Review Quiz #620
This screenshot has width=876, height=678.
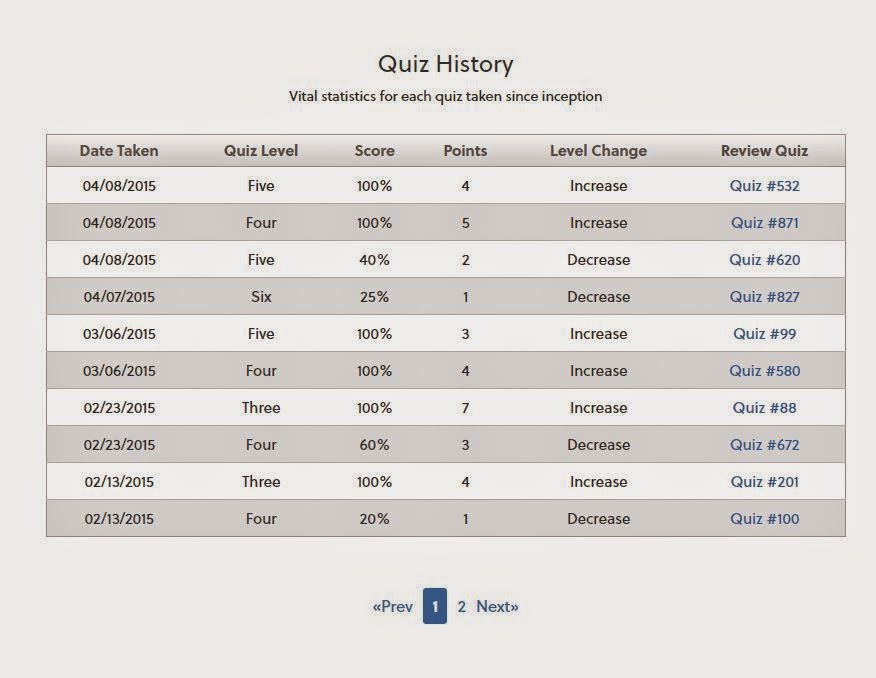coord(764,260)
